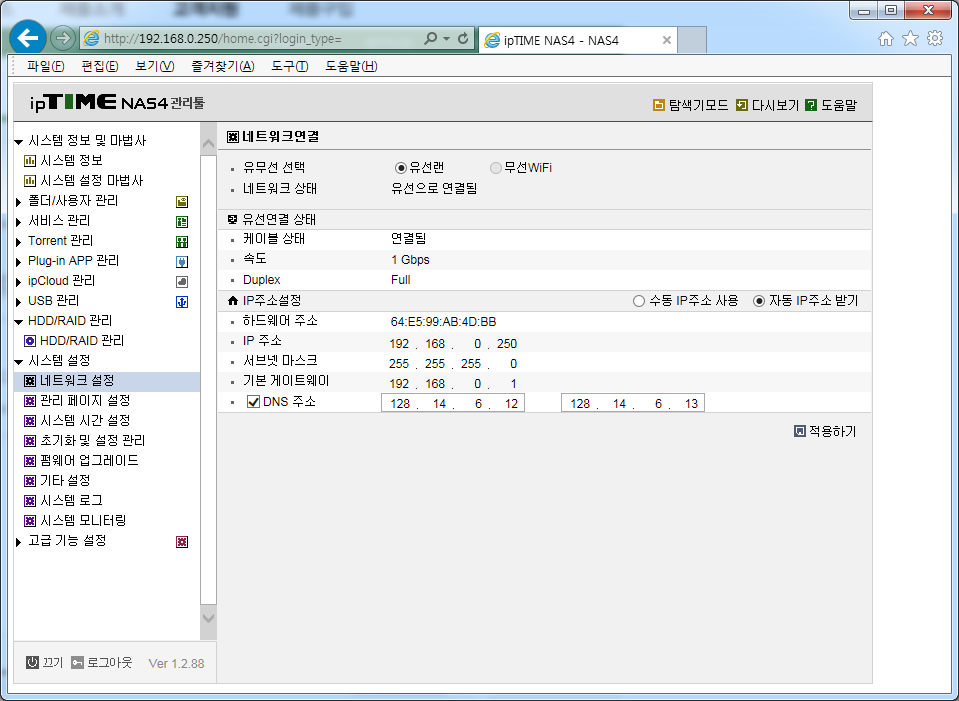Click the browser address bar URL
959x701 pixels.
(222, 39)
